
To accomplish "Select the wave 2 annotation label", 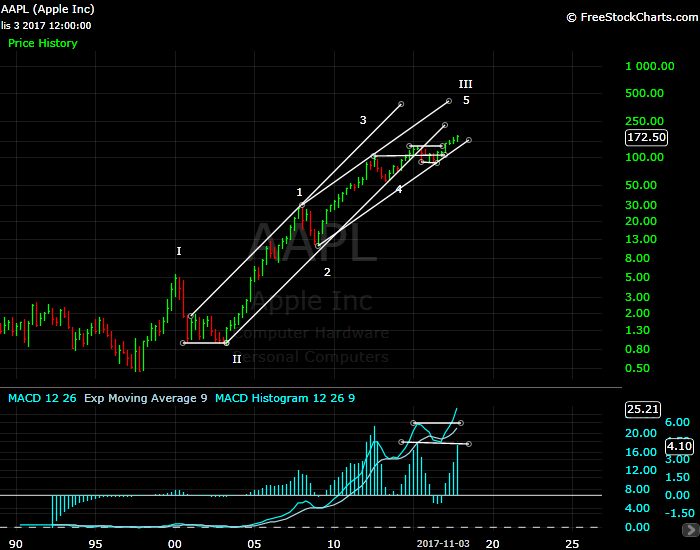I will tap(327, 272).
